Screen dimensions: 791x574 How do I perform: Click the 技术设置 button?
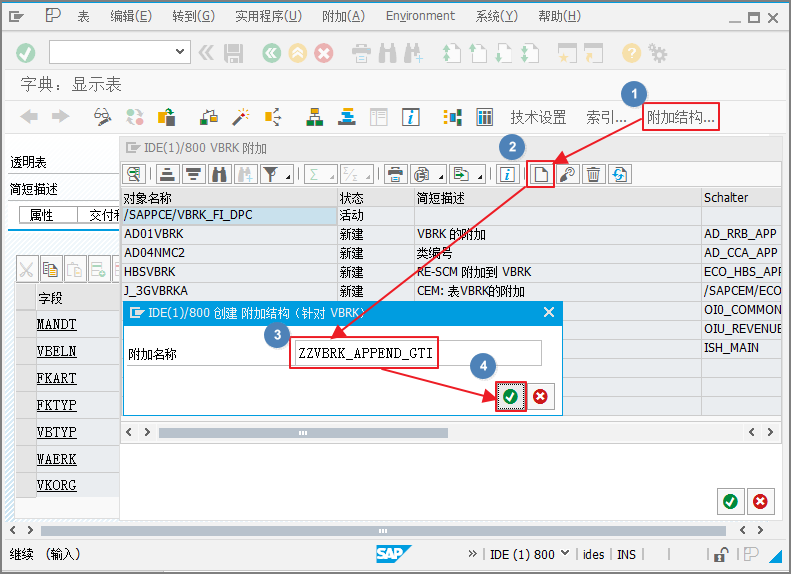tap(538, 117)
